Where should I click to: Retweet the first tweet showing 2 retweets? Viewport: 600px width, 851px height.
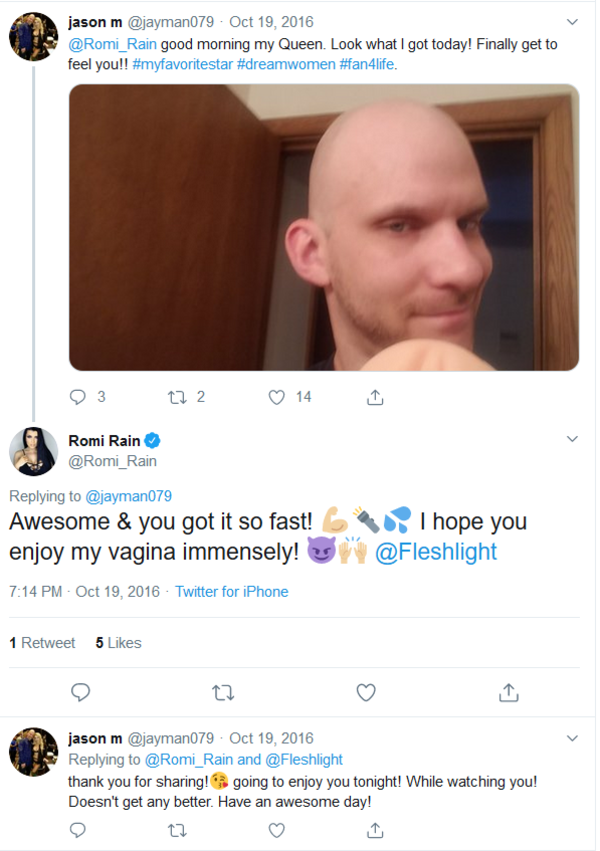point(177,397)
